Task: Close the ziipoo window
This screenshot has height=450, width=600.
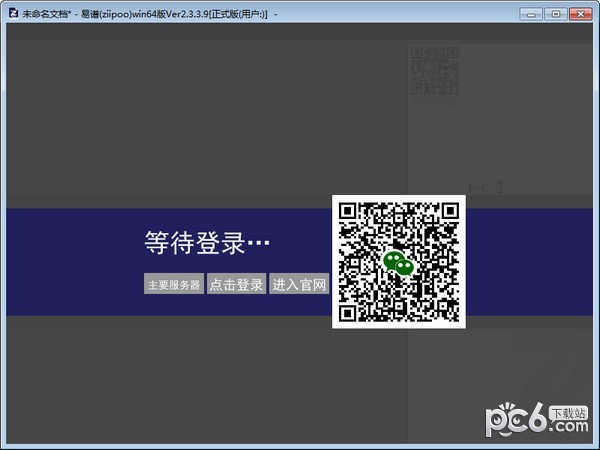Action: click(x=580, y=14)
